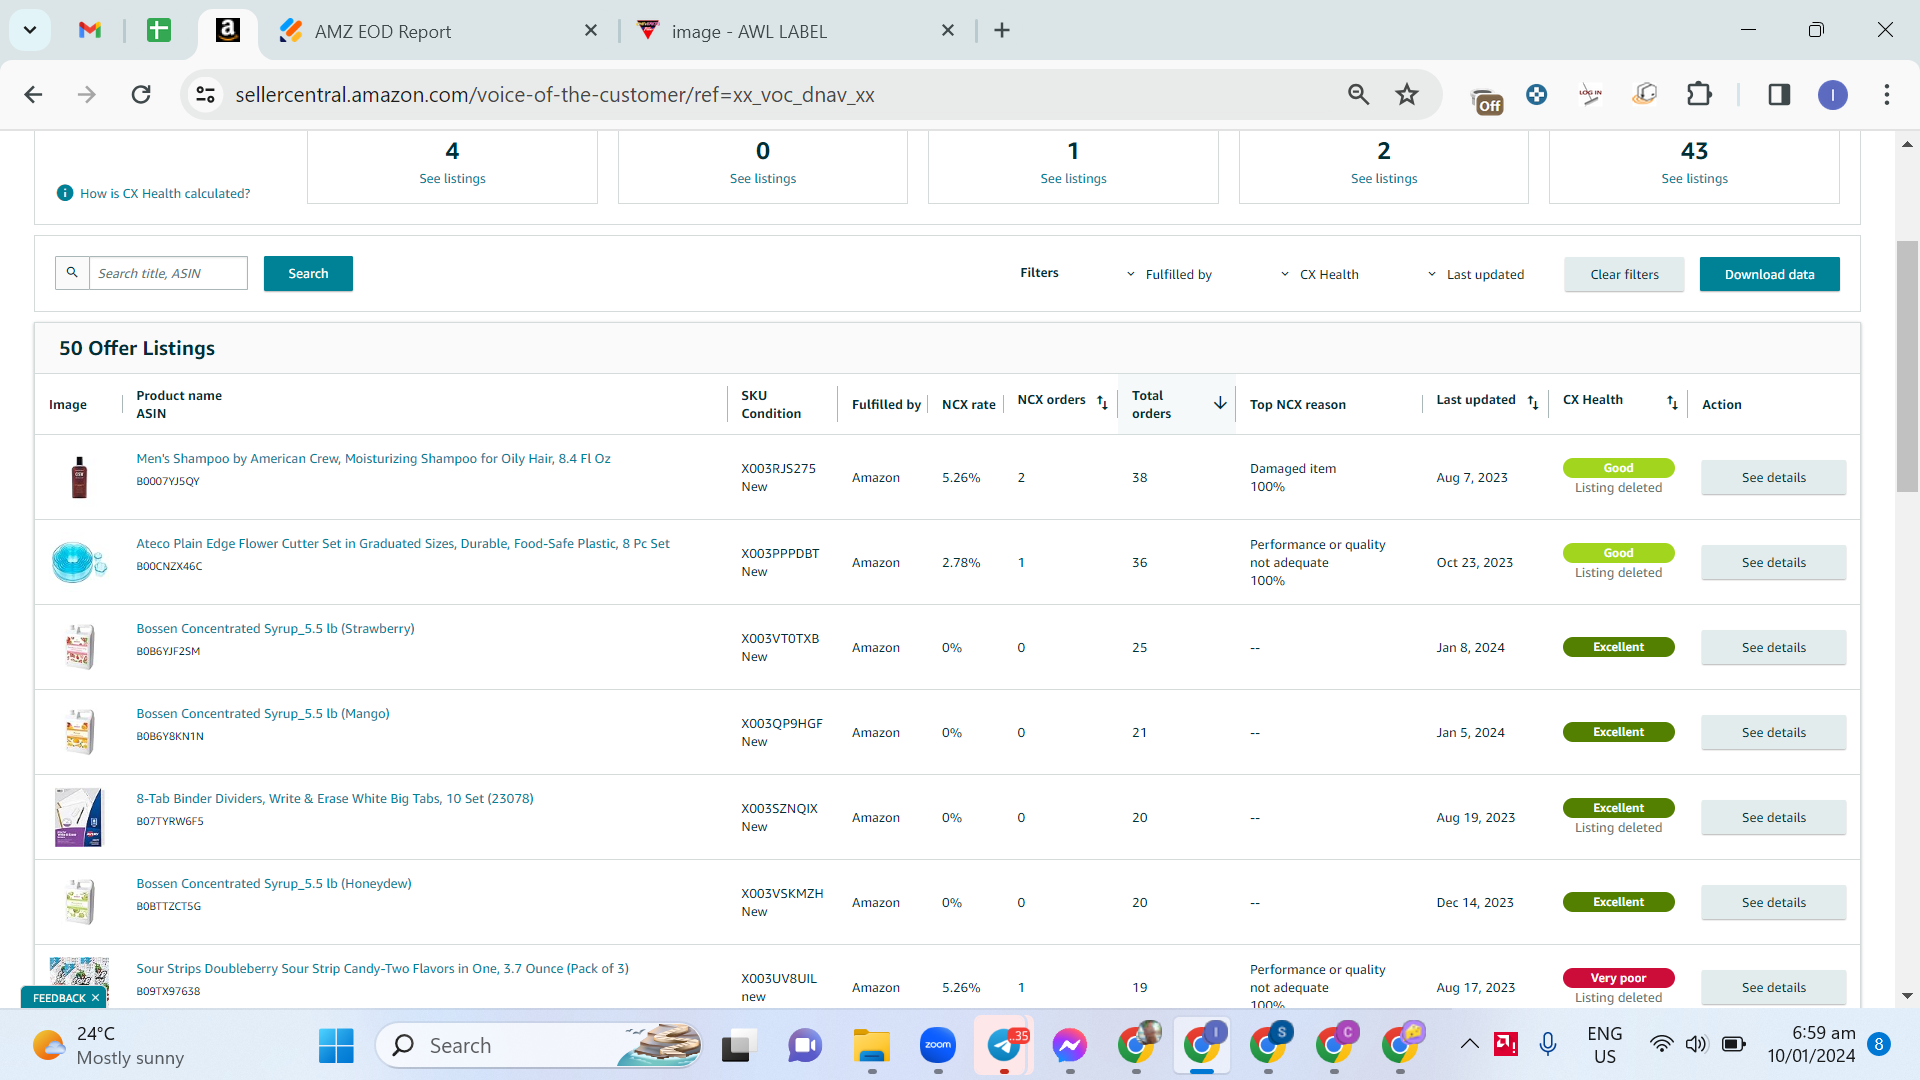Open See listings under the count 4
Screen dimensions: 1920x1080
(x=452, y=178)
